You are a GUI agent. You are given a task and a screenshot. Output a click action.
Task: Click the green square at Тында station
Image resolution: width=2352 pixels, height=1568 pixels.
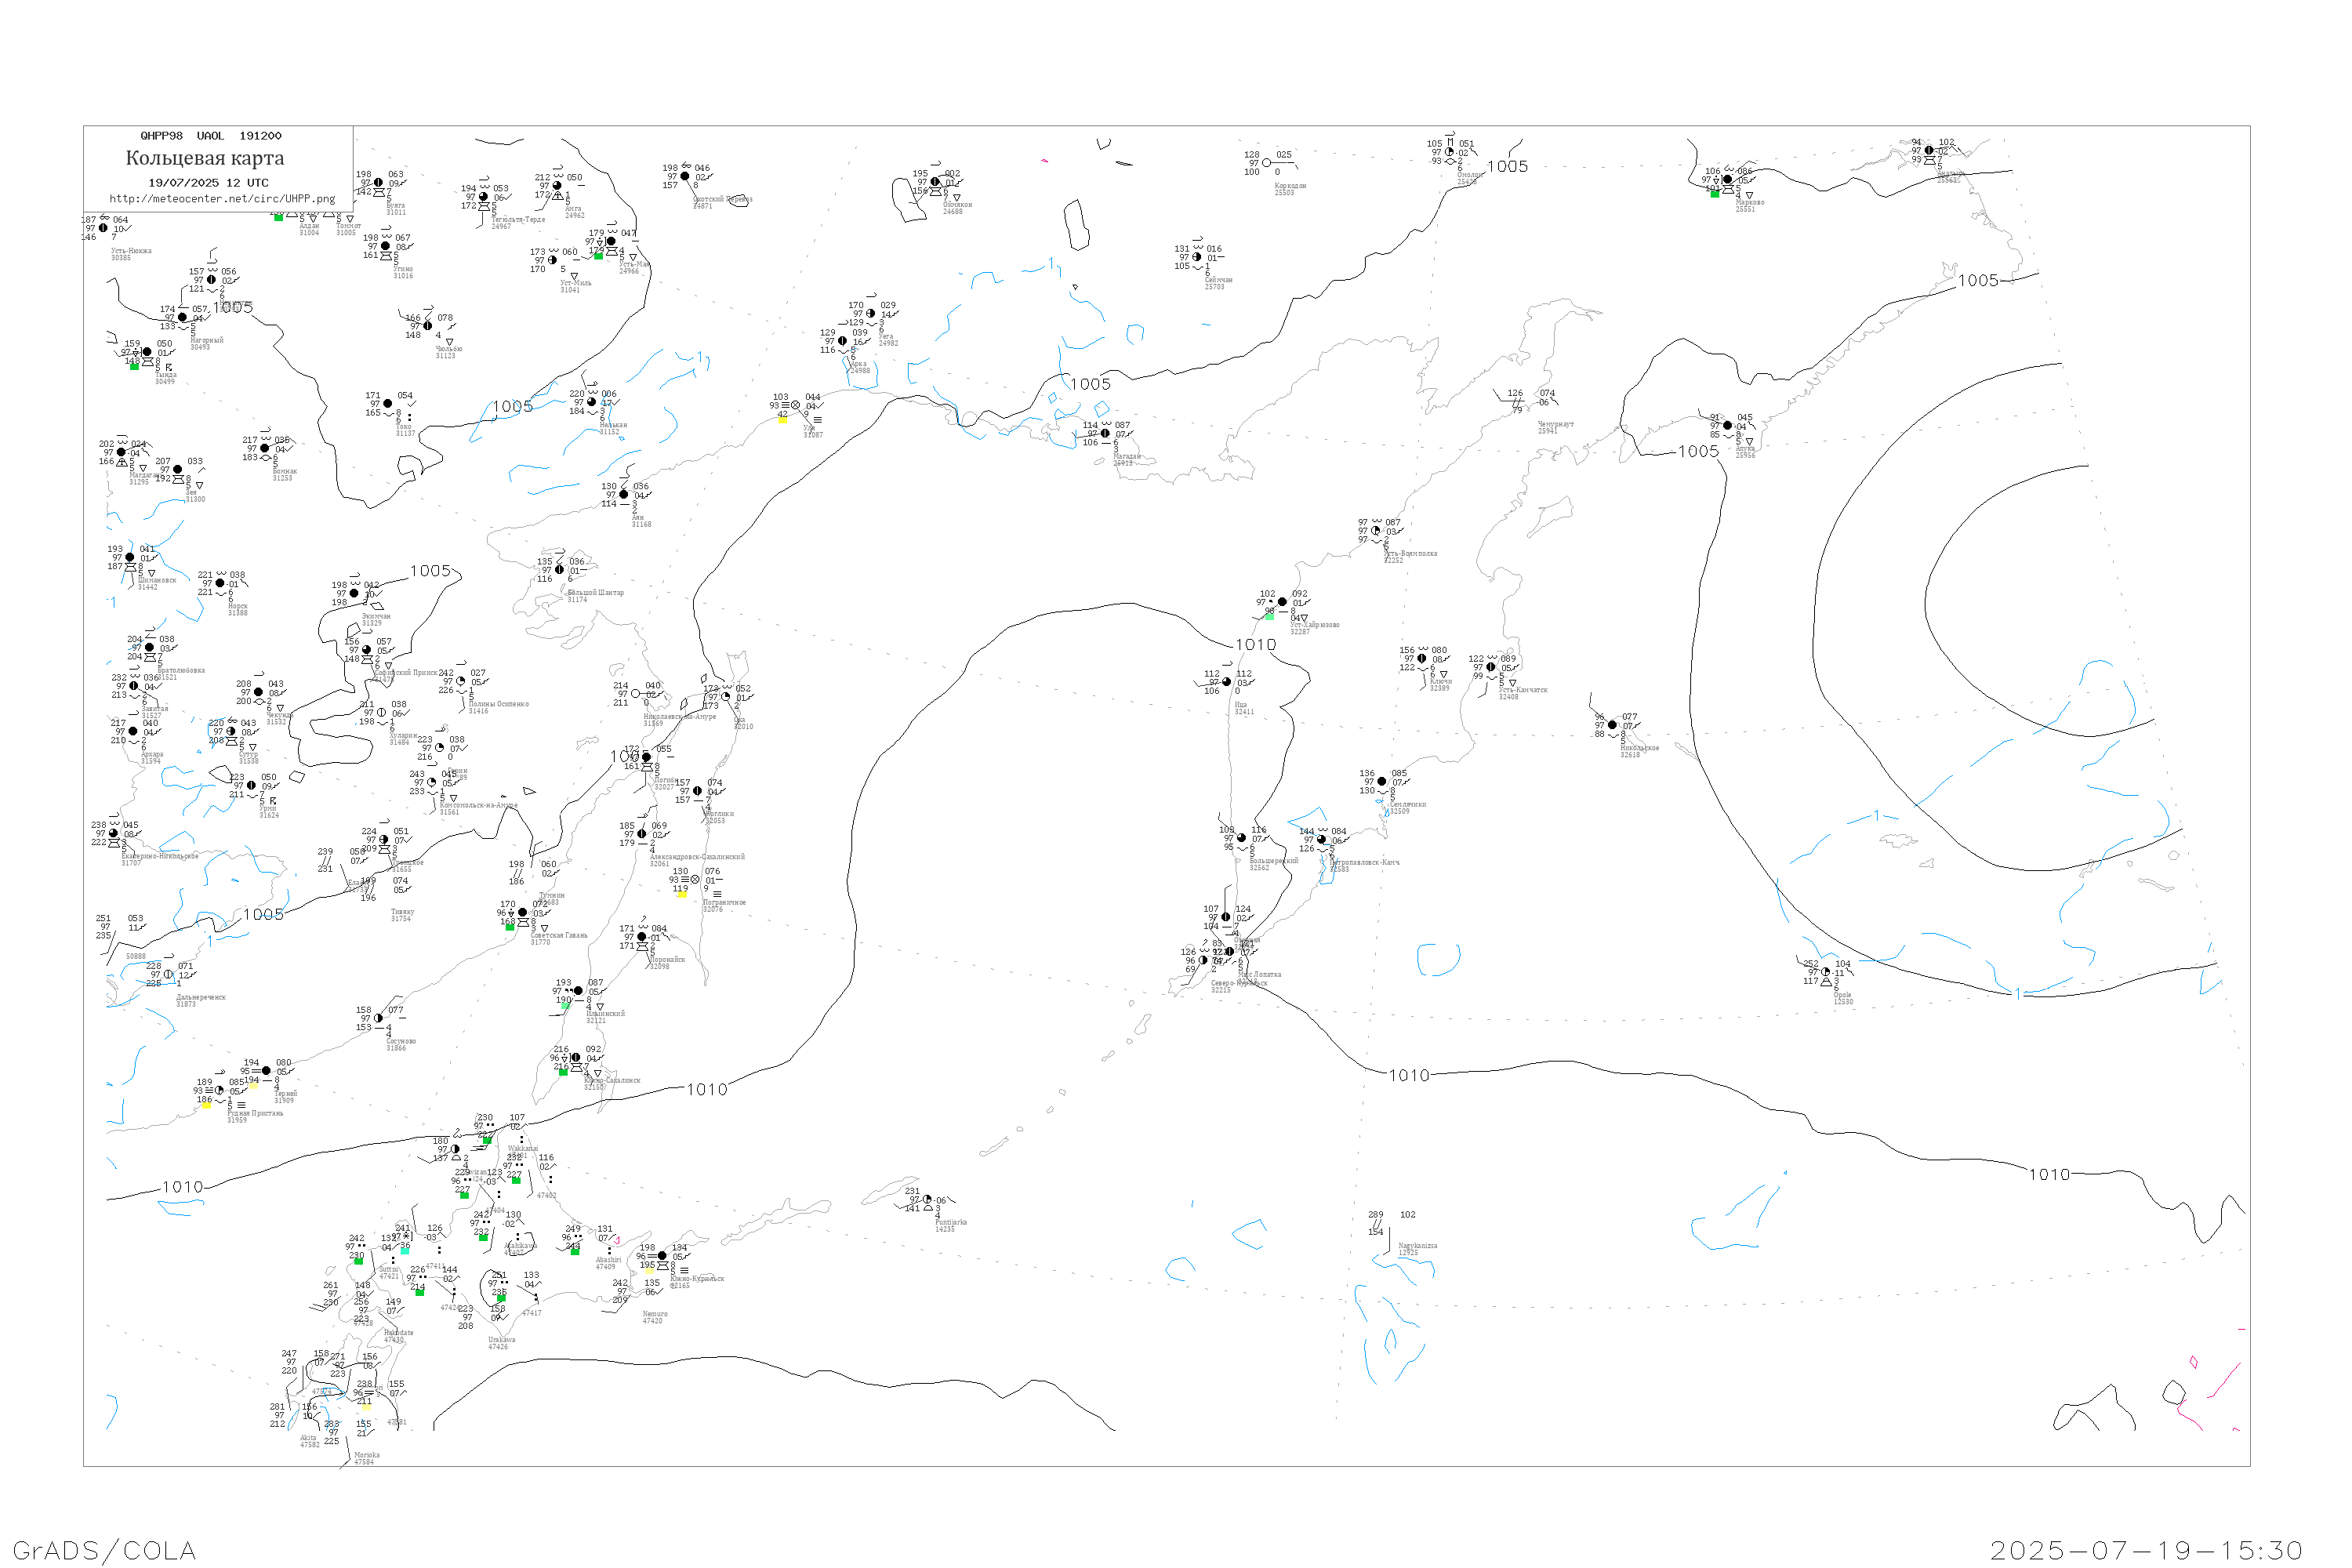coord(135,366)
